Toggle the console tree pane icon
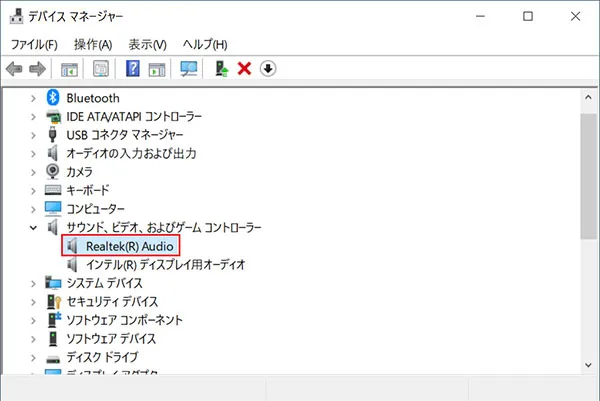Image resolution: width=600 pixels, height=401 pixels. (x=69, y=69)
